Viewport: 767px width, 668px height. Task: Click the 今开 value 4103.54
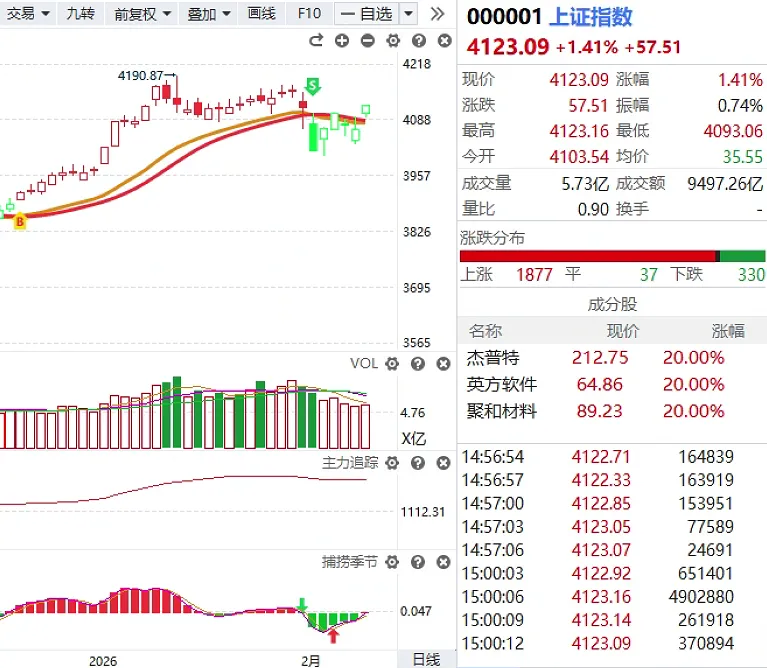pyautogui.click(x=579, y=156)
